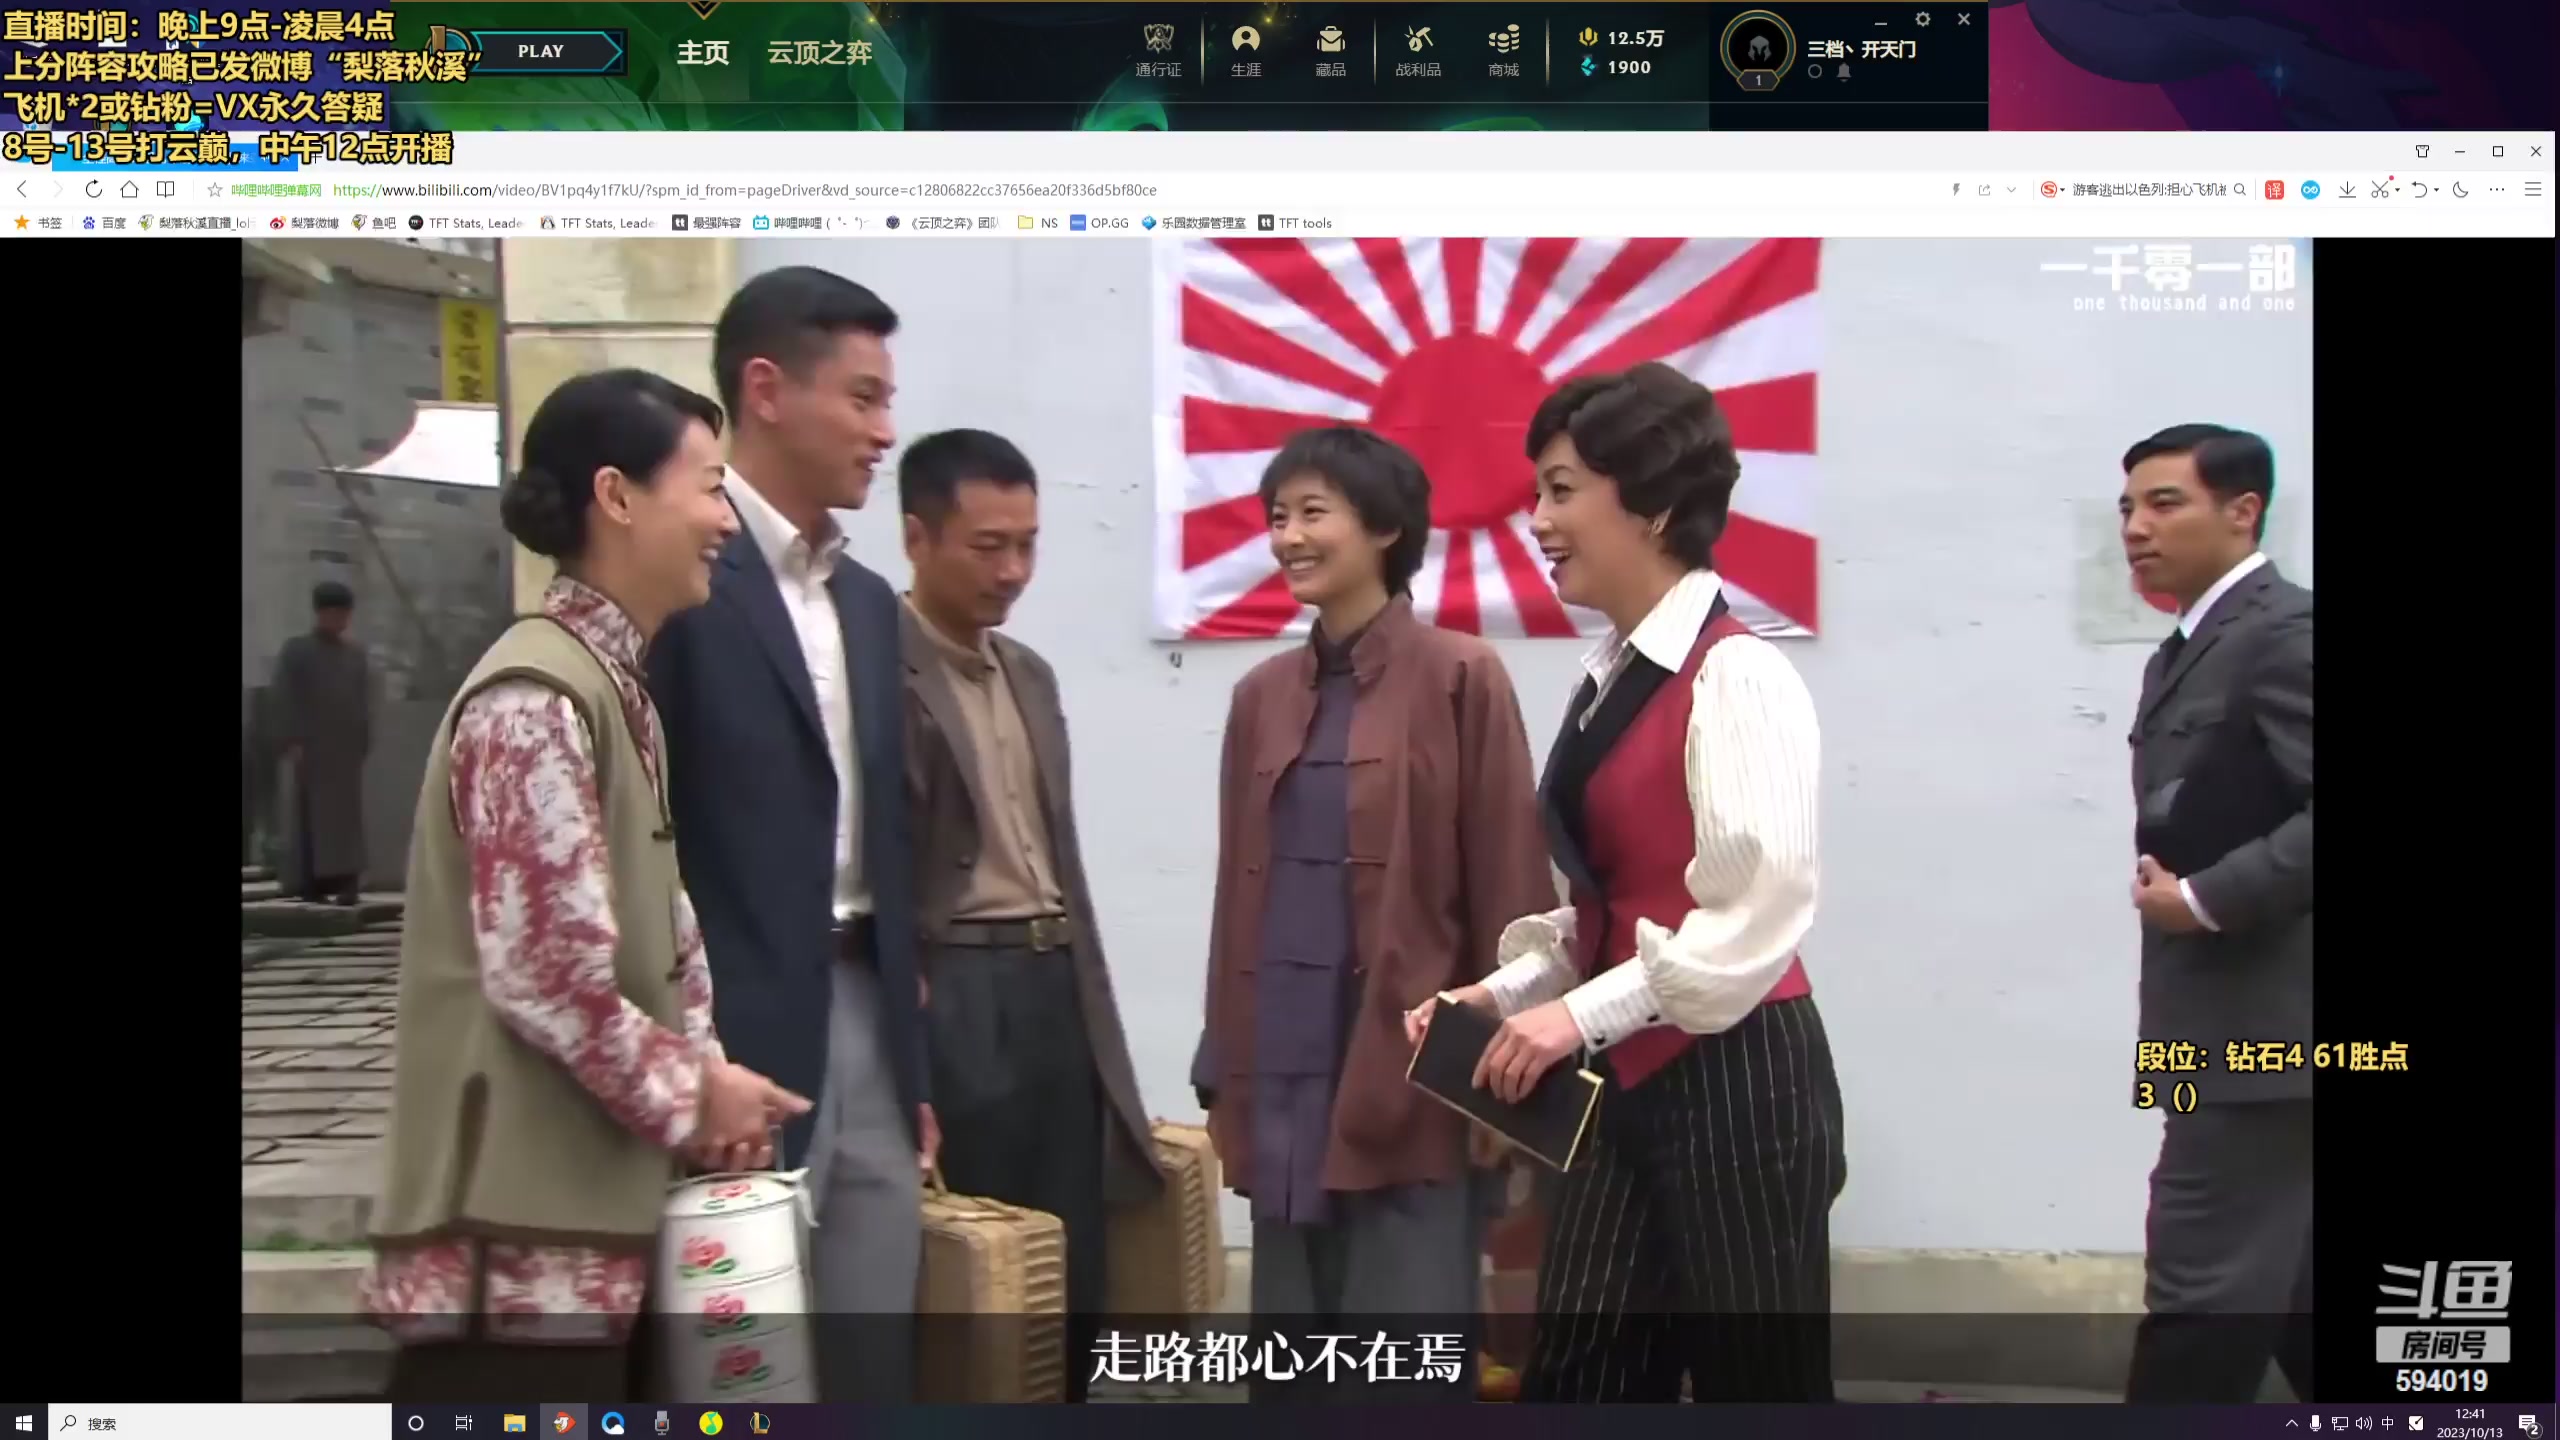Screen dimensions: 2560x1440
Task: Bookmark this page with the star
Action: tap(214, 190)
